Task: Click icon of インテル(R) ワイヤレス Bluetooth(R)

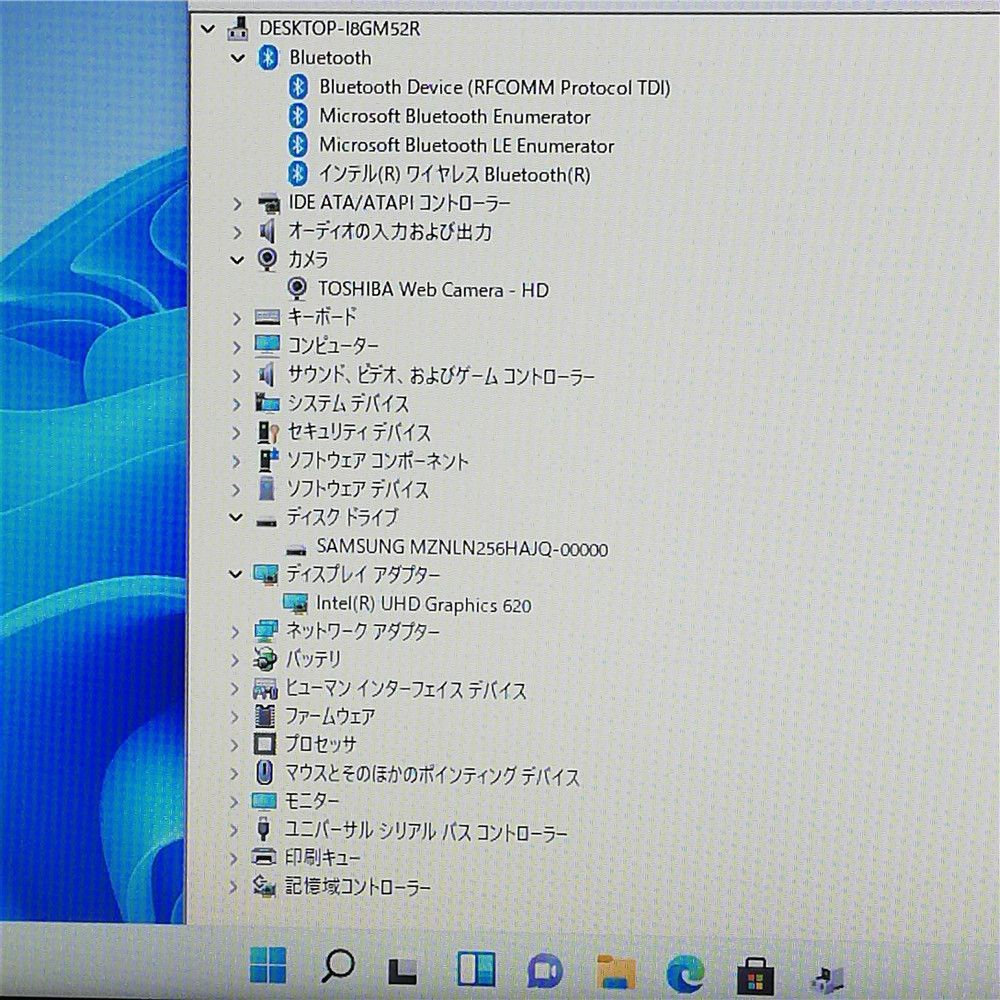Action: [298, 173]
